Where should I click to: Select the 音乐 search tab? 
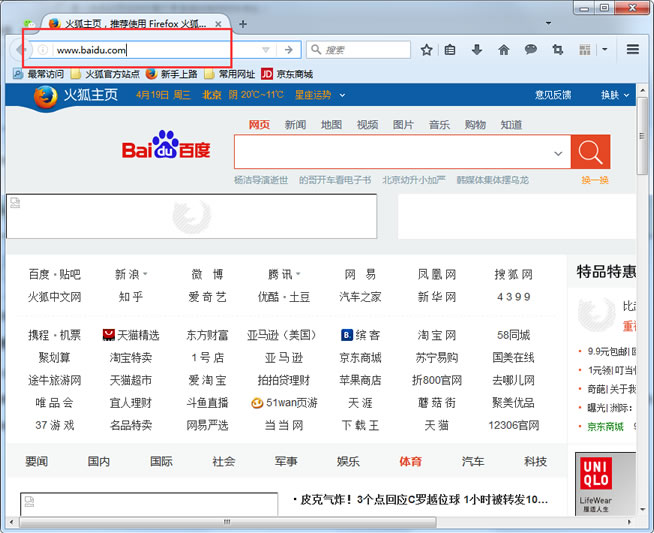440,125
